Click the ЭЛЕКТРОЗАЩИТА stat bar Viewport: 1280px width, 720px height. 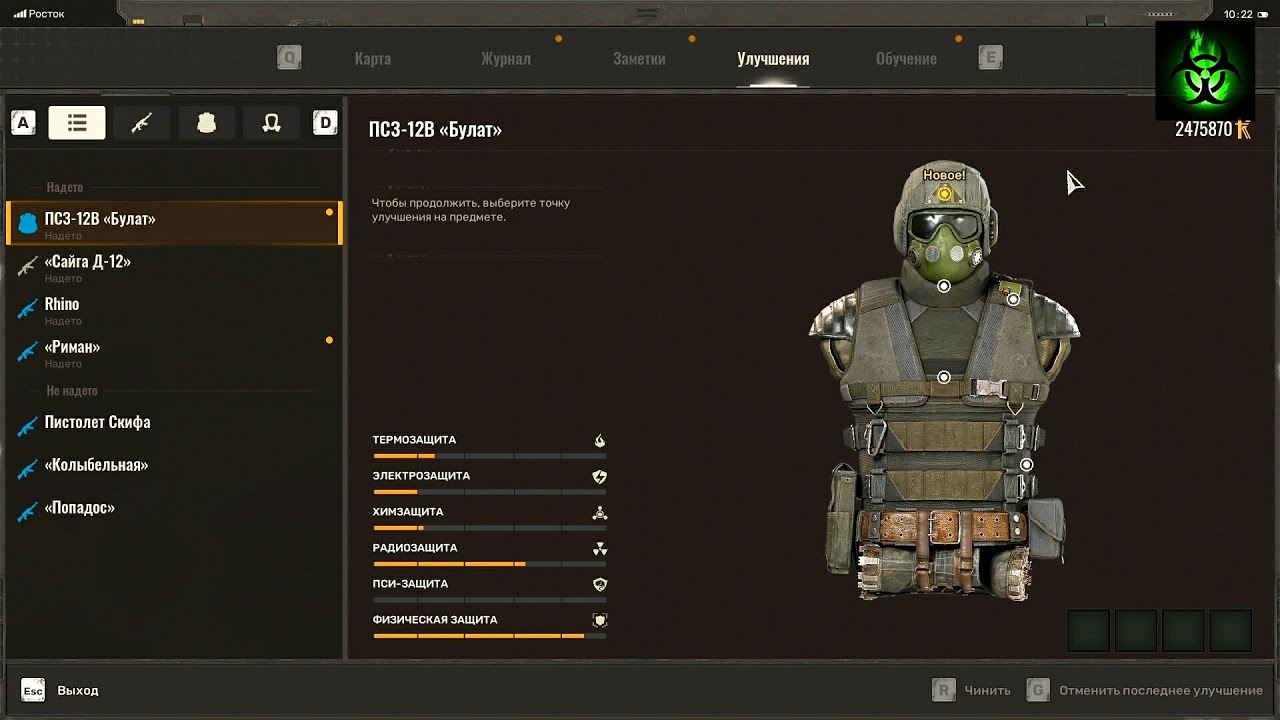tap(489, 492)
